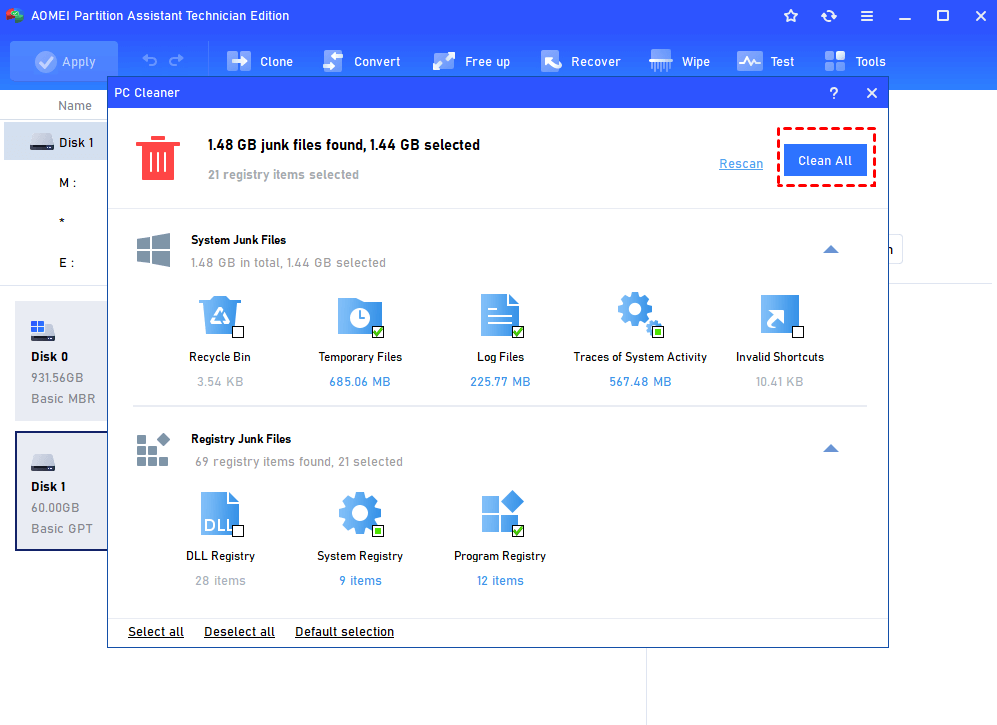
Task: Click the Log Files icon
Action: click(x=500, y=315)
